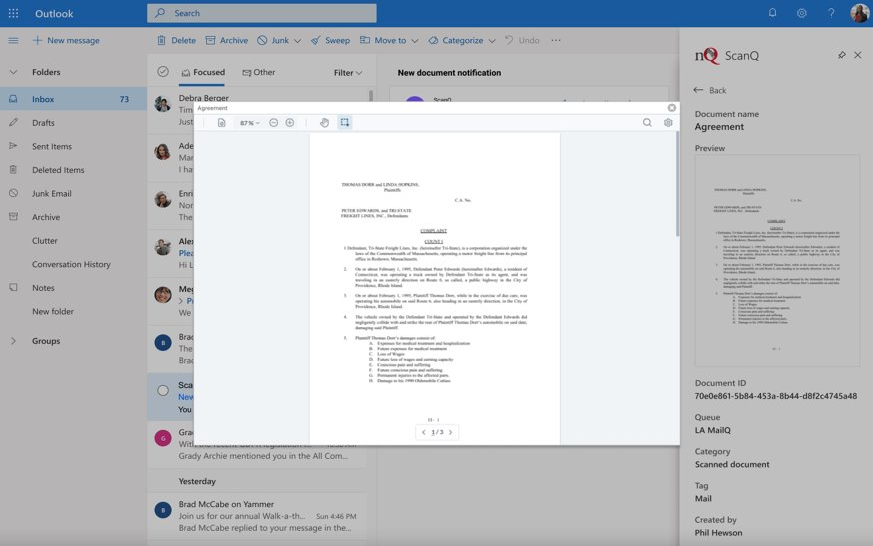Click the 1/3 page number field
The height and width of the screenshot is (546, 873).
coord(437,432)
